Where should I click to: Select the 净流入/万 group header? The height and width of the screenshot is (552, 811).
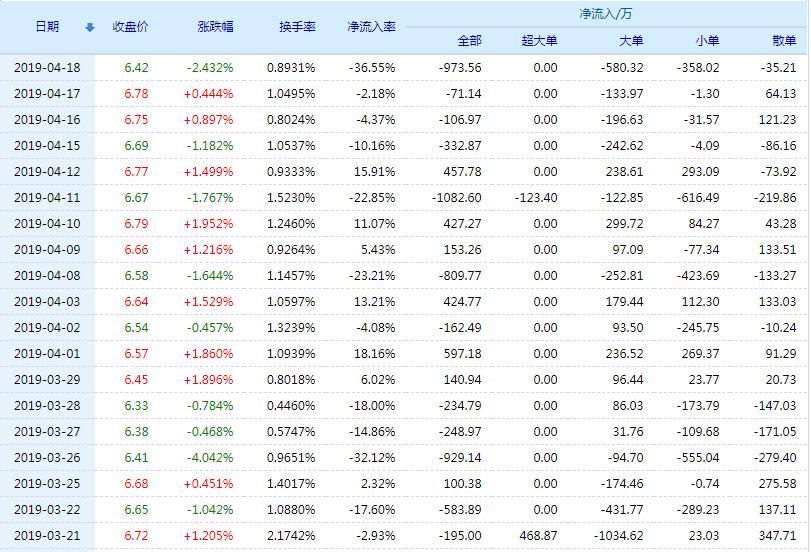[605, 14]
